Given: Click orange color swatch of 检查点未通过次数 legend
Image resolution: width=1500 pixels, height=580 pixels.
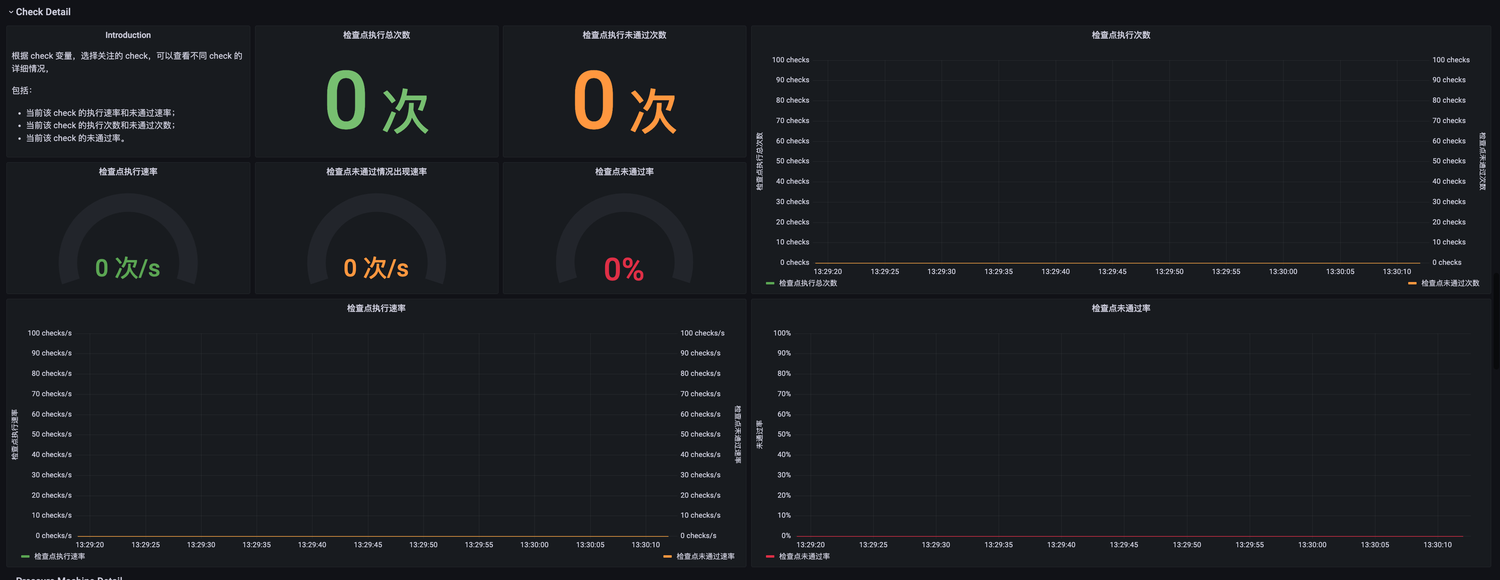Looking at the screenshot, I should tap(1412, 283).
